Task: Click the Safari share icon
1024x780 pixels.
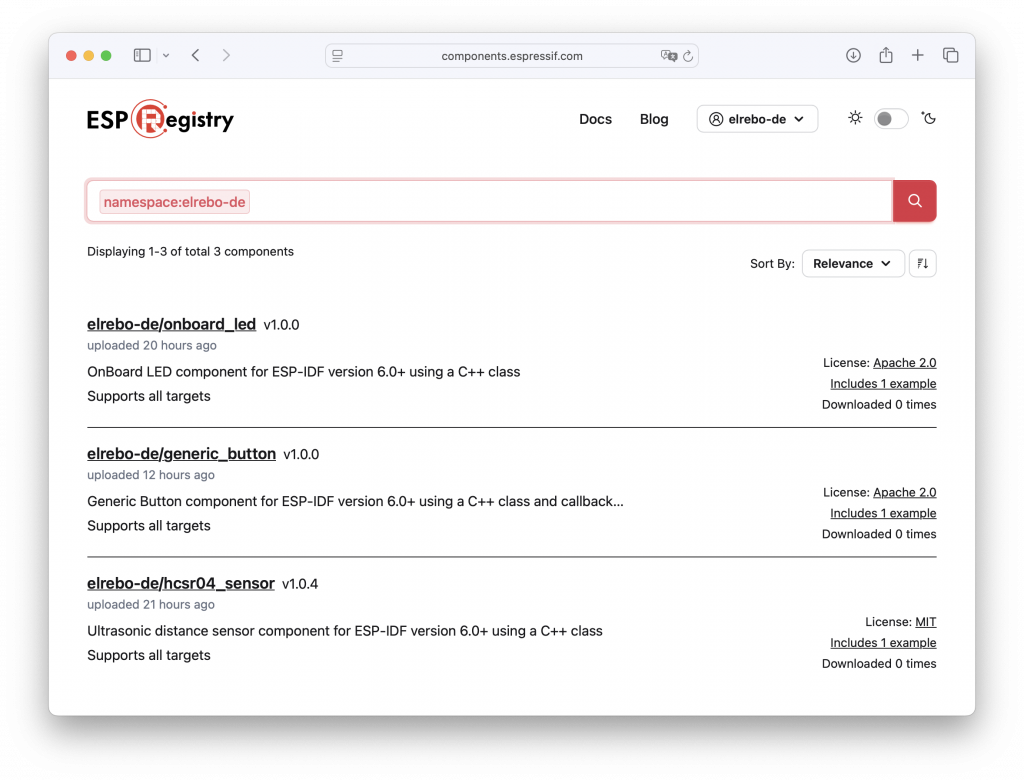Action: (x=886, y=56)
